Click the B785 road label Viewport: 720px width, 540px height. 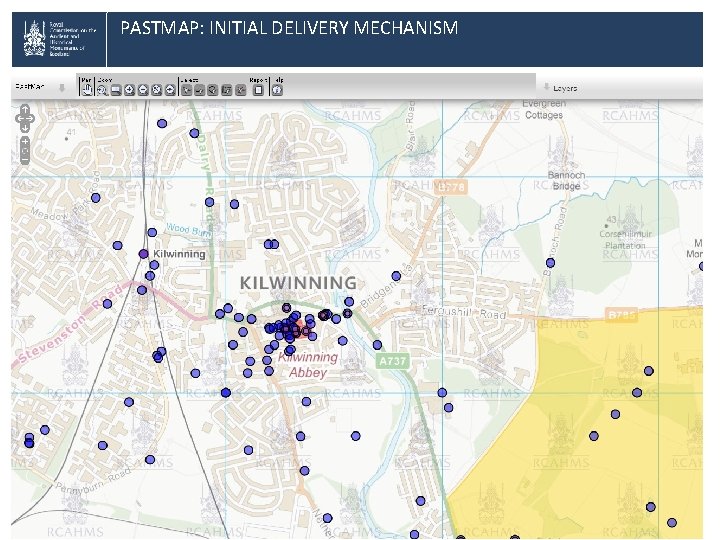point(621,315)
